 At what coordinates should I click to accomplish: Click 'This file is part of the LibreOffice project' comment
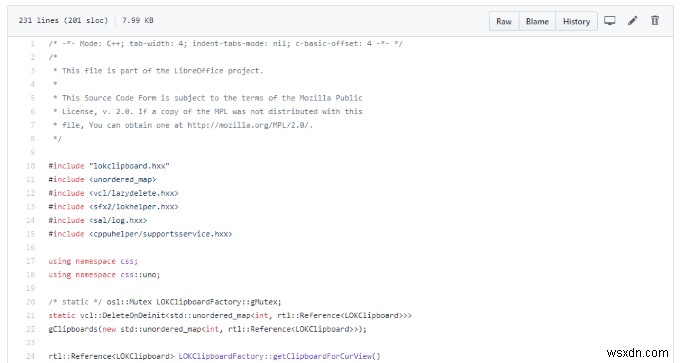(x=158, y=71)
